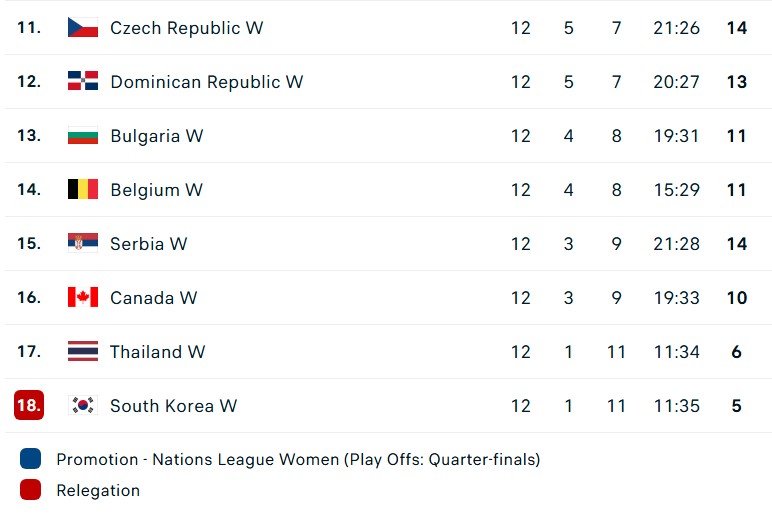Click the Thailand flag icon
This screenshot has width=772, height=528.
pos(83,351)
